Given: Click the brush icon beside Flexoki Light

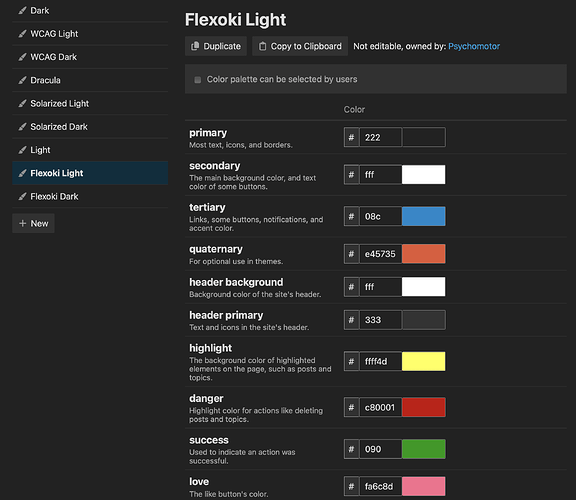Looking at the screenshot, I should 22,173.
